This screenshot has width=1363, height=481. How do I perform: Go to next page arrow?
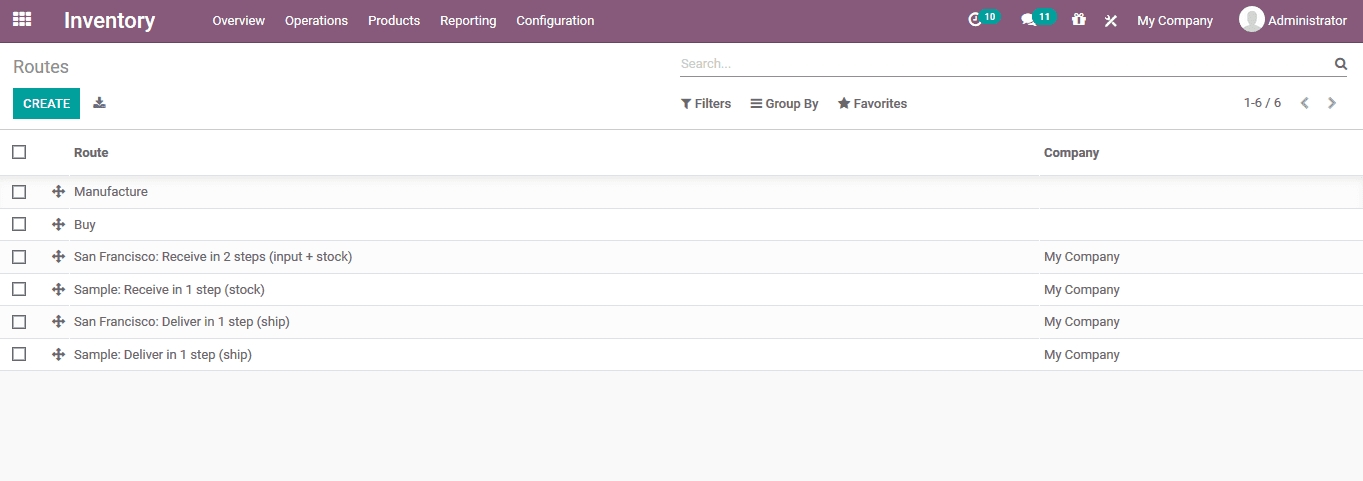tap(1332, 103)
